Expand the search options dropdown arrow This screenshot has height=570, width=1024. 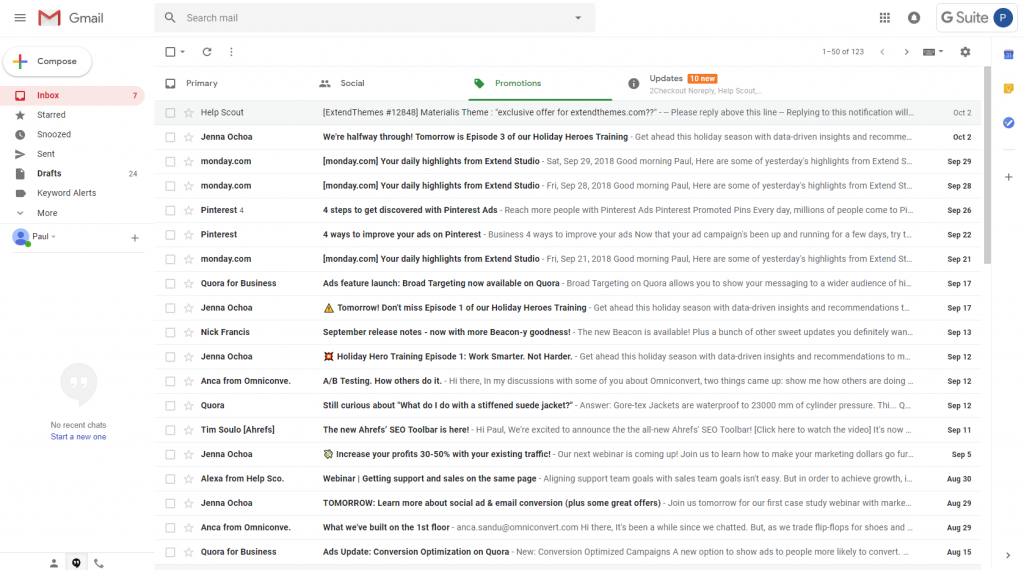click(x=578, y=18)
